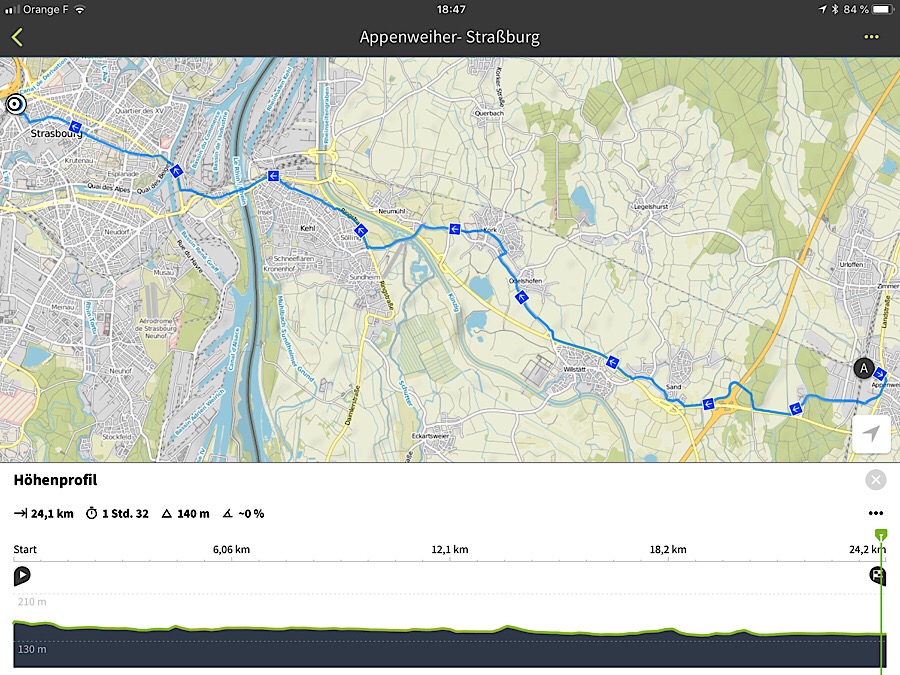Select the direction arrow at Quai des Belges
900x675 pixels.
(176, 171)
